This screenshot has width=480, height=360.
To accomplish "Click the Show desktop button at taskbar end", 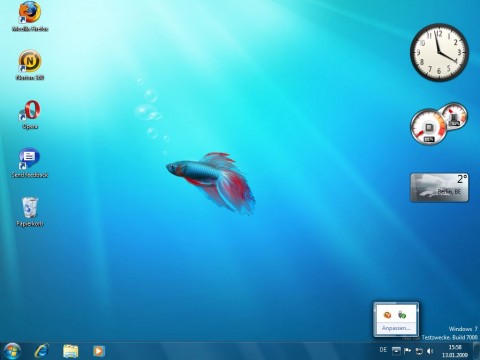I will [x=476, y=351].
